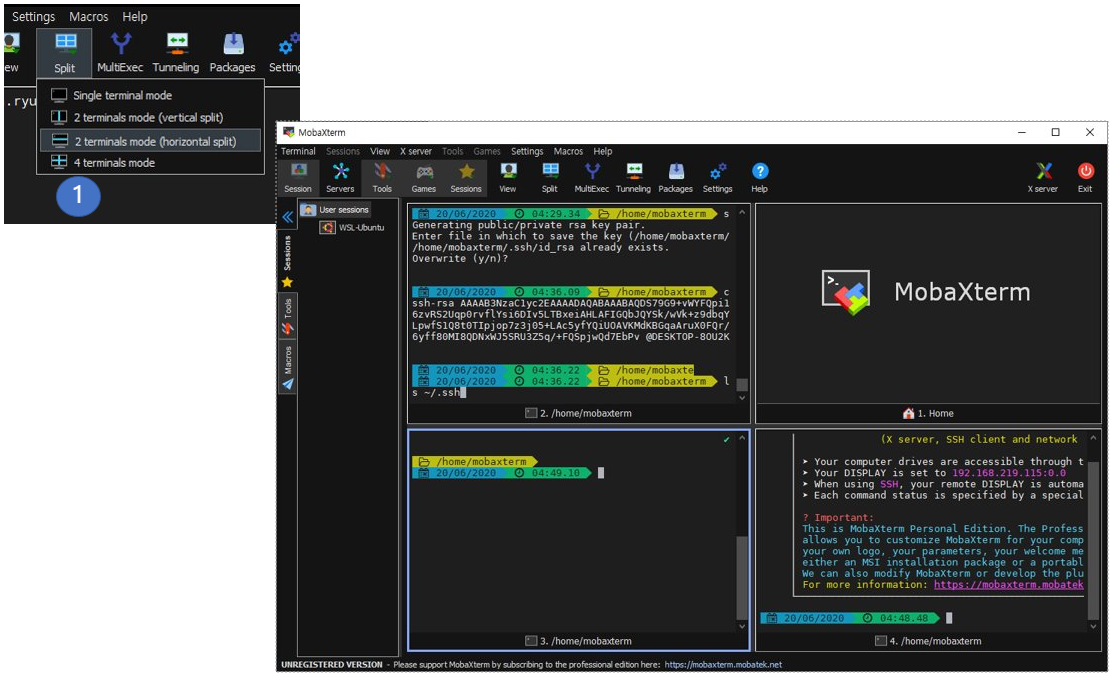The height and width of the screenshot is (679, 1115).
Task: Select User sessions tree folder
Action: (336, 210)
